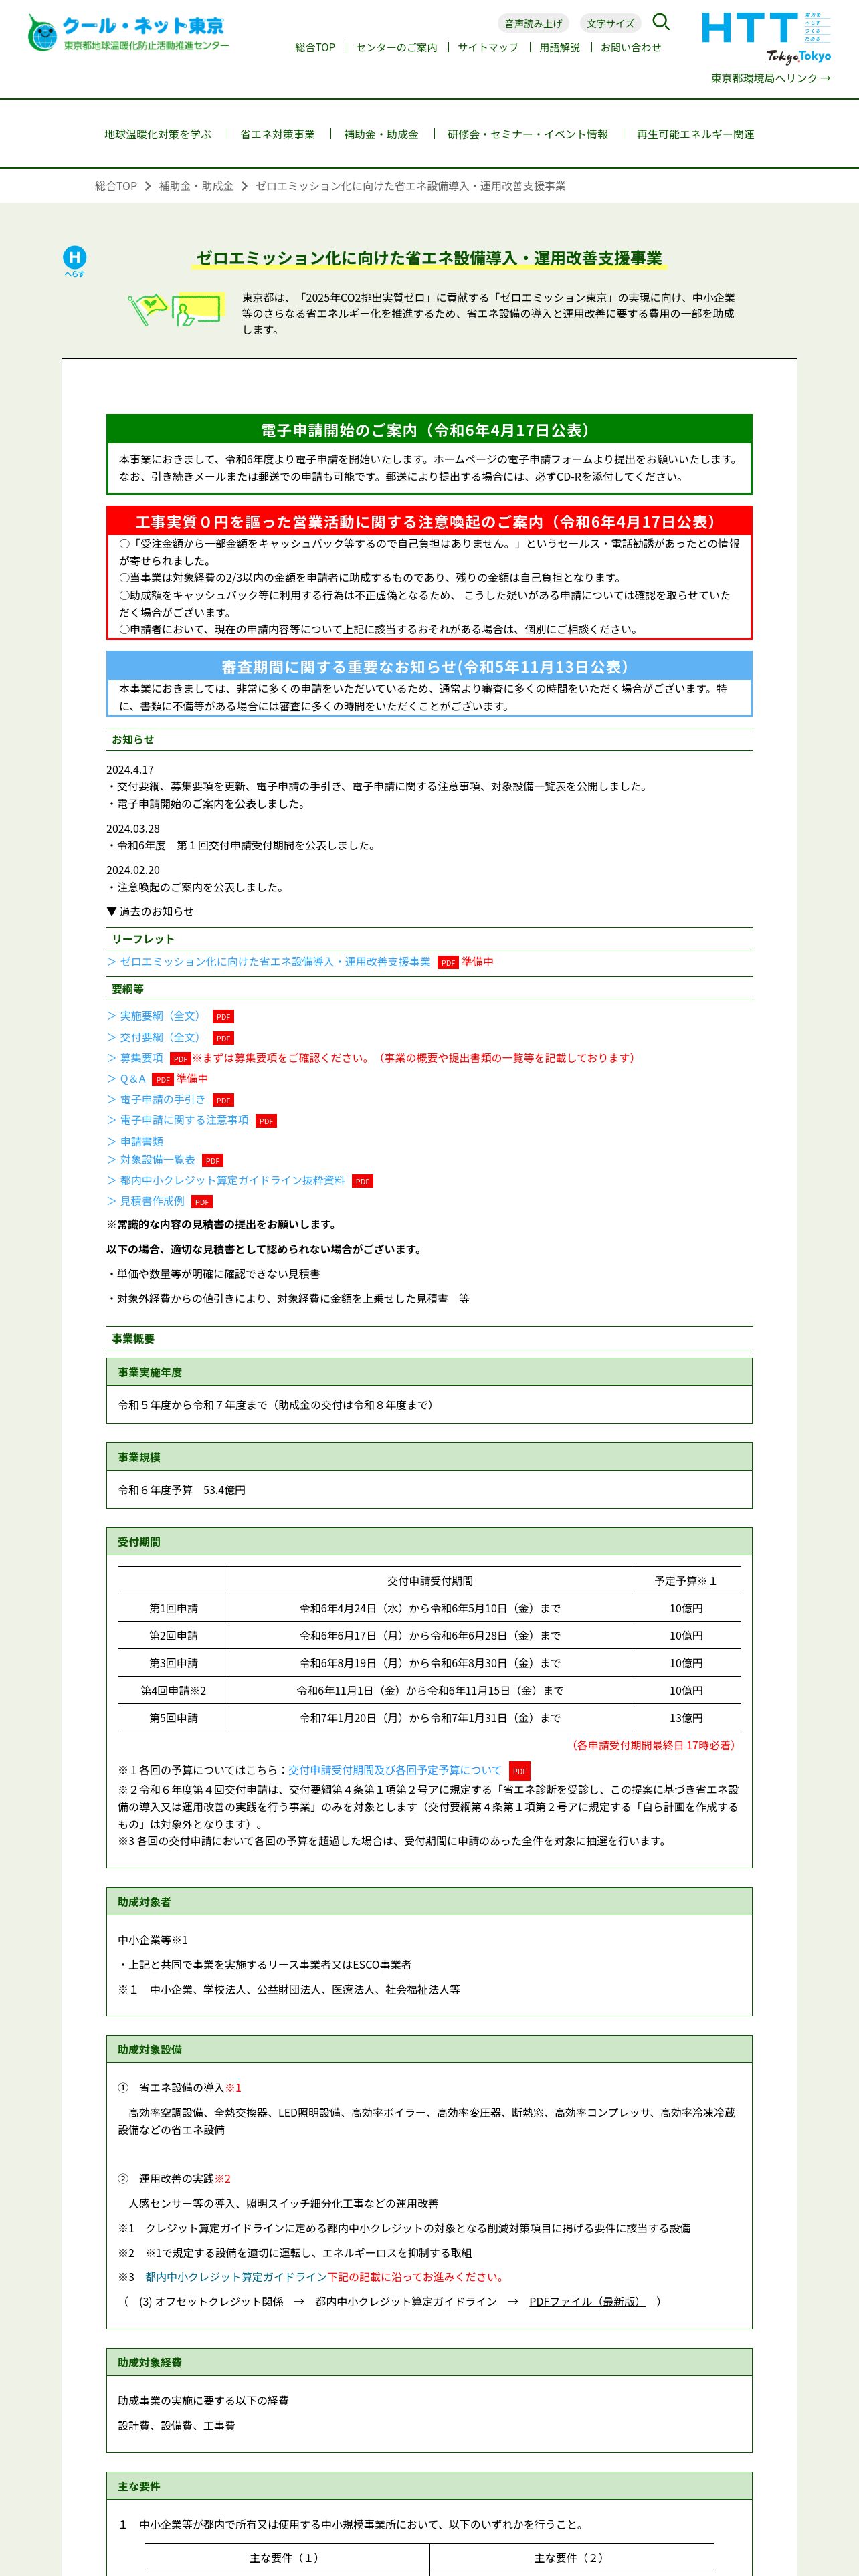
Task: Click PDF icon in the リーフレット row
Action: [x=448, y=962]
